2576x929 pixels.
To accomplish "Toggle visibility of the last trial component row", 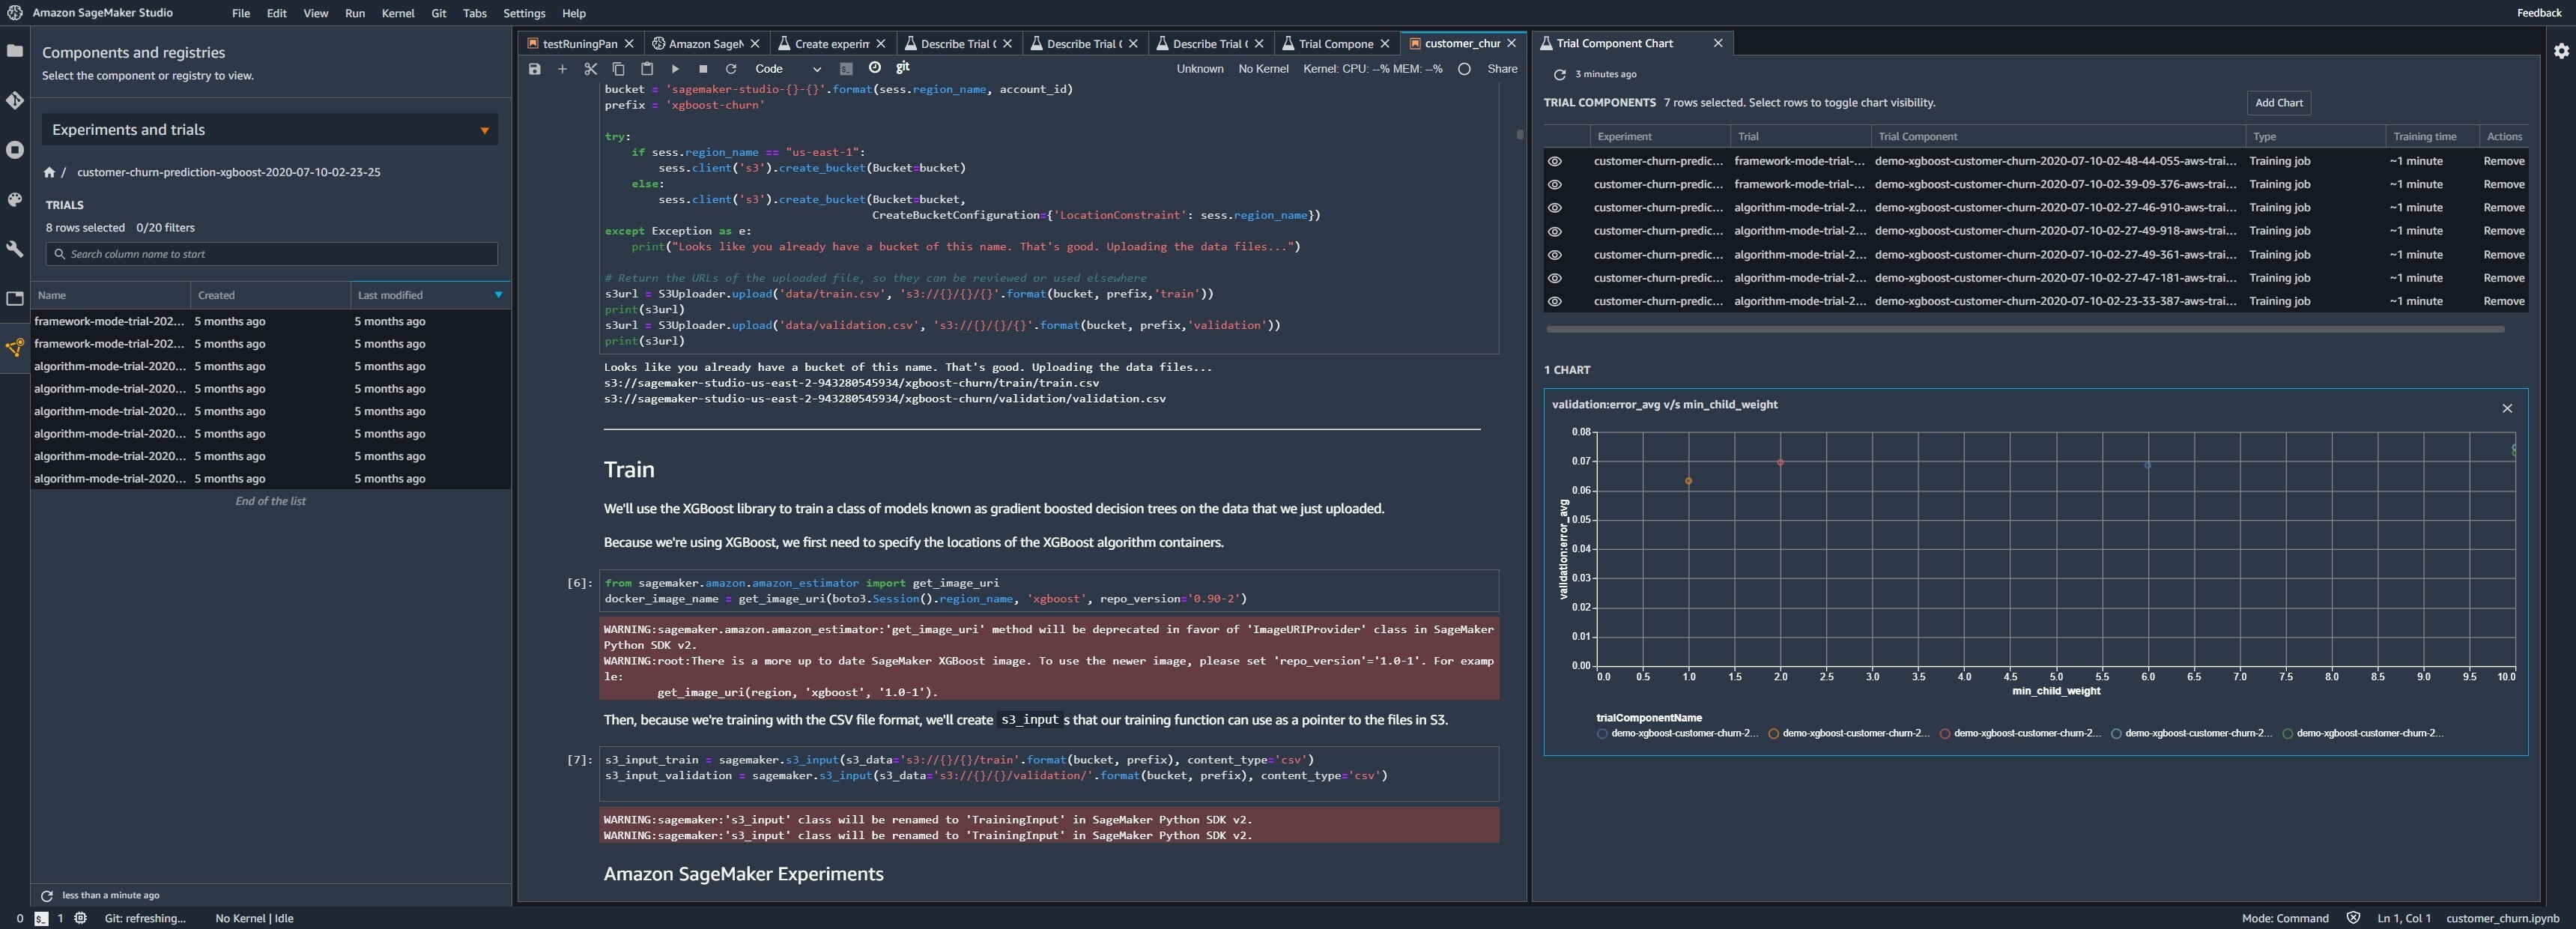I will (1556, 301).
